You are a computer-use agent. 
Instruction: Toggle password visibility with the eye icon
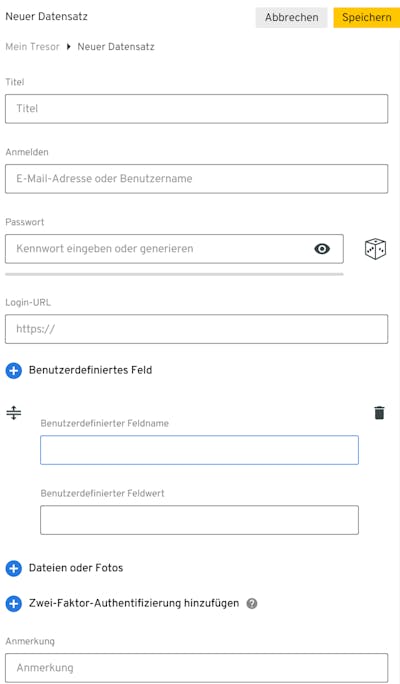pos(322,249)
